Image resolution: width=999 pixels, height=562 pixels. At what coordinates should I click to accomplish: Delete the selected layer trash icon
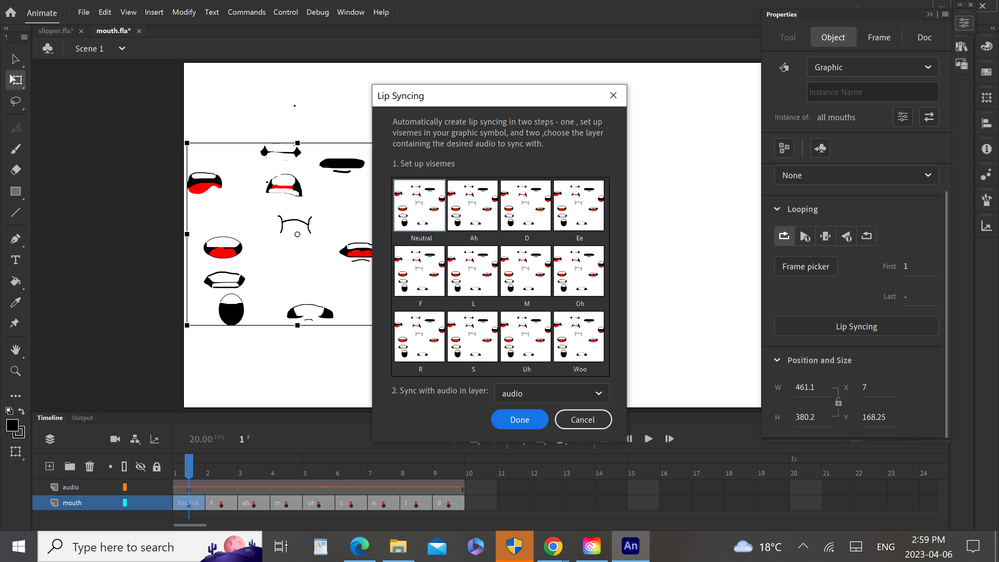[89, 466]
